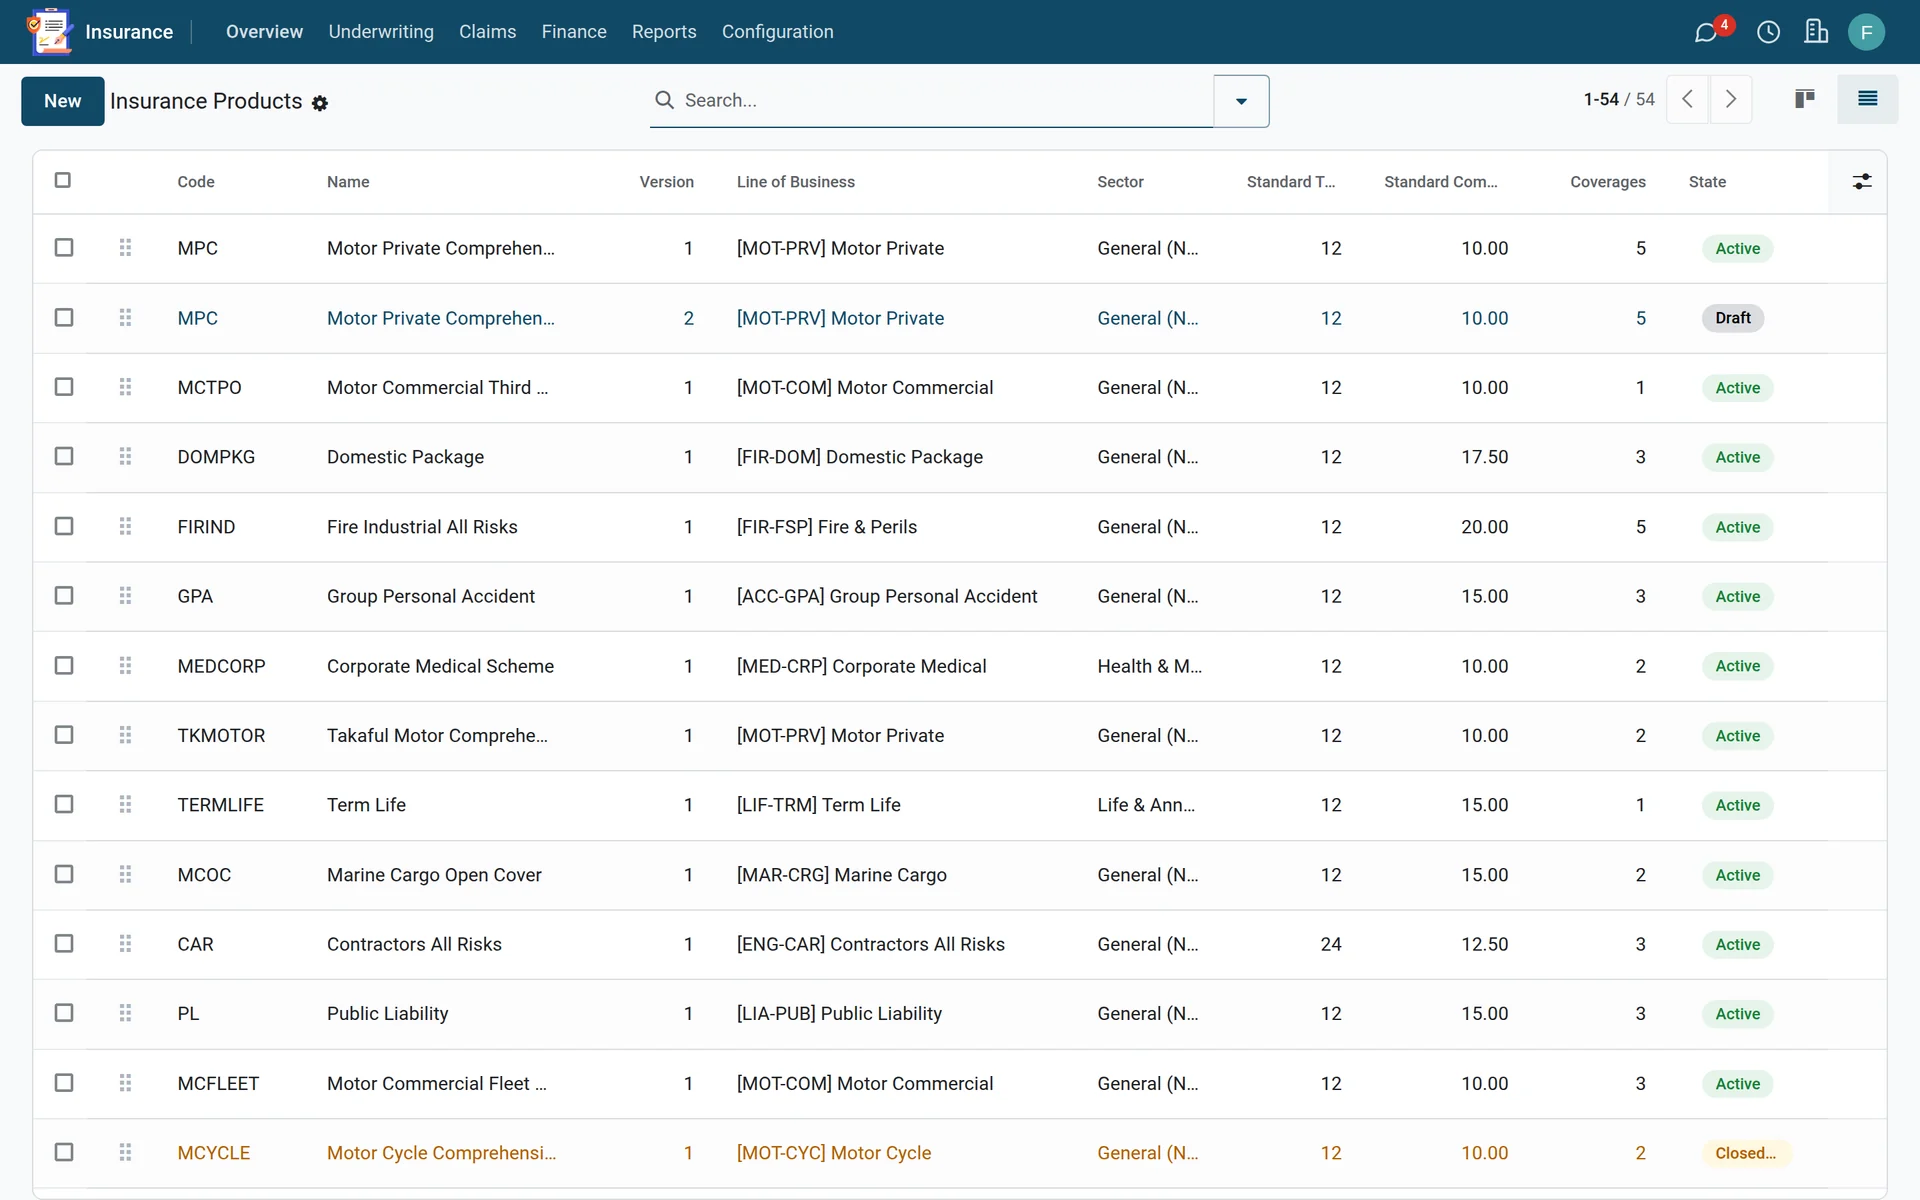Select the MEDCORP row checkbox
Screen dimensions: 1920x1200
click(x=64, y=666)
